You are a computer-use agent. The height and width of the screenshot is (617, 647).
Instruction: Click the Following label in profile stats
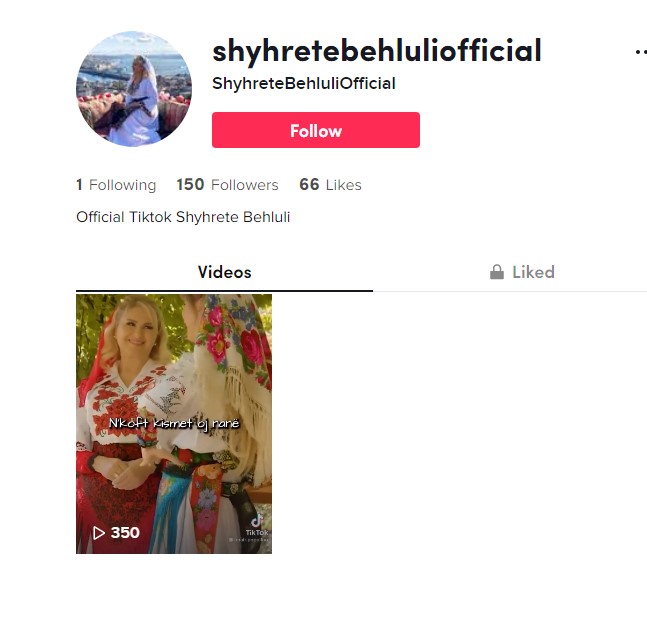point(123,185)
